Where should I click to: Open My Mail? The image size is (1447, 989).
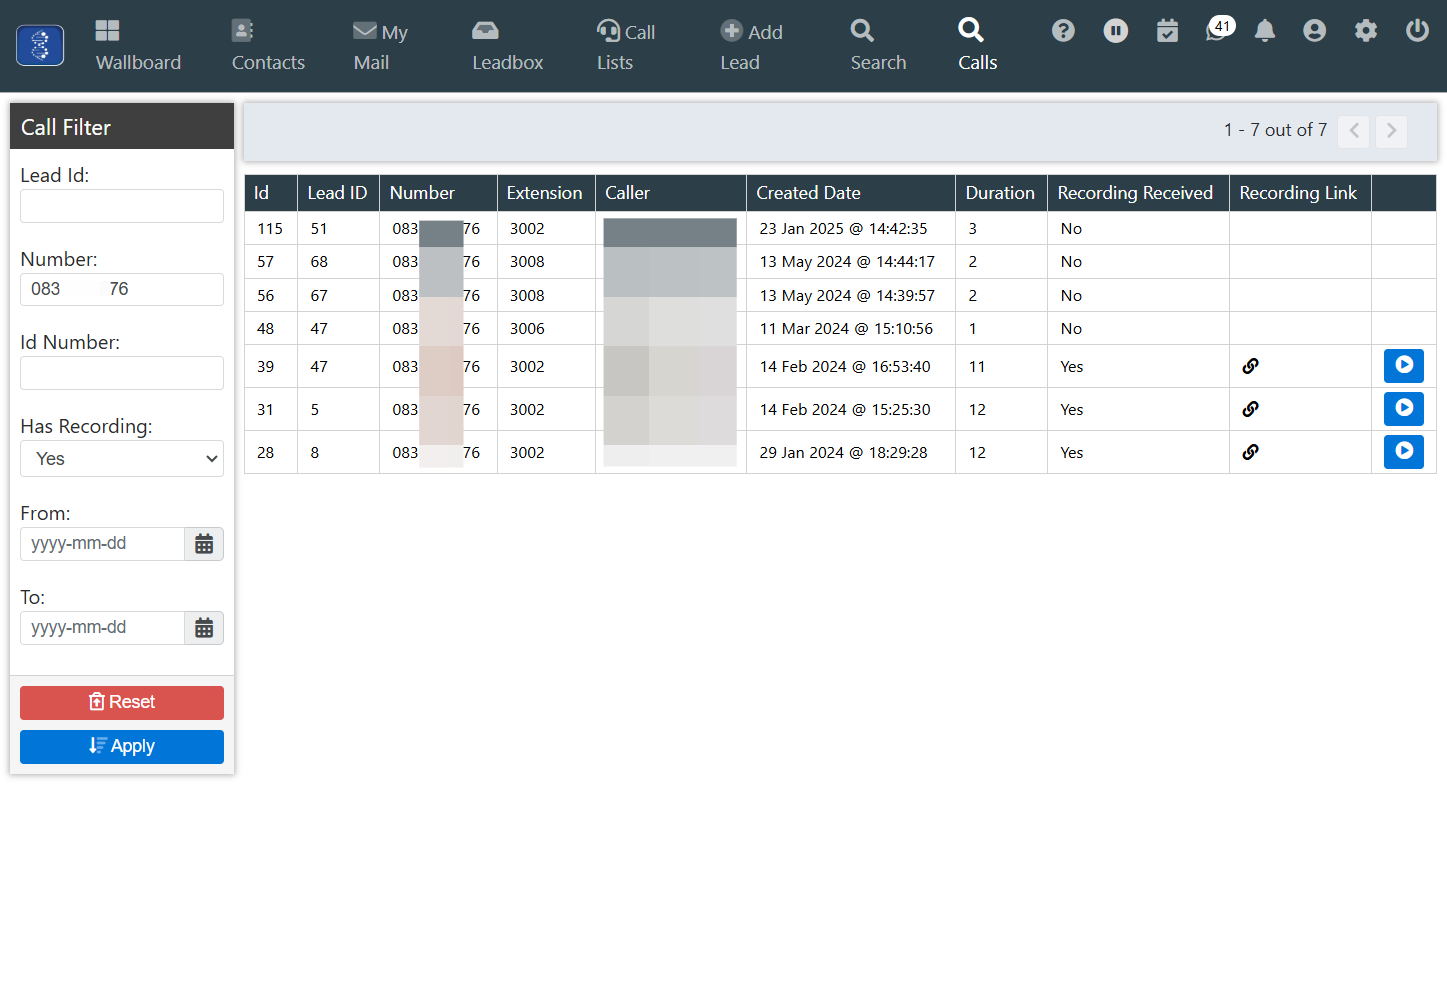pyautogui.click(x=380, y=46)
